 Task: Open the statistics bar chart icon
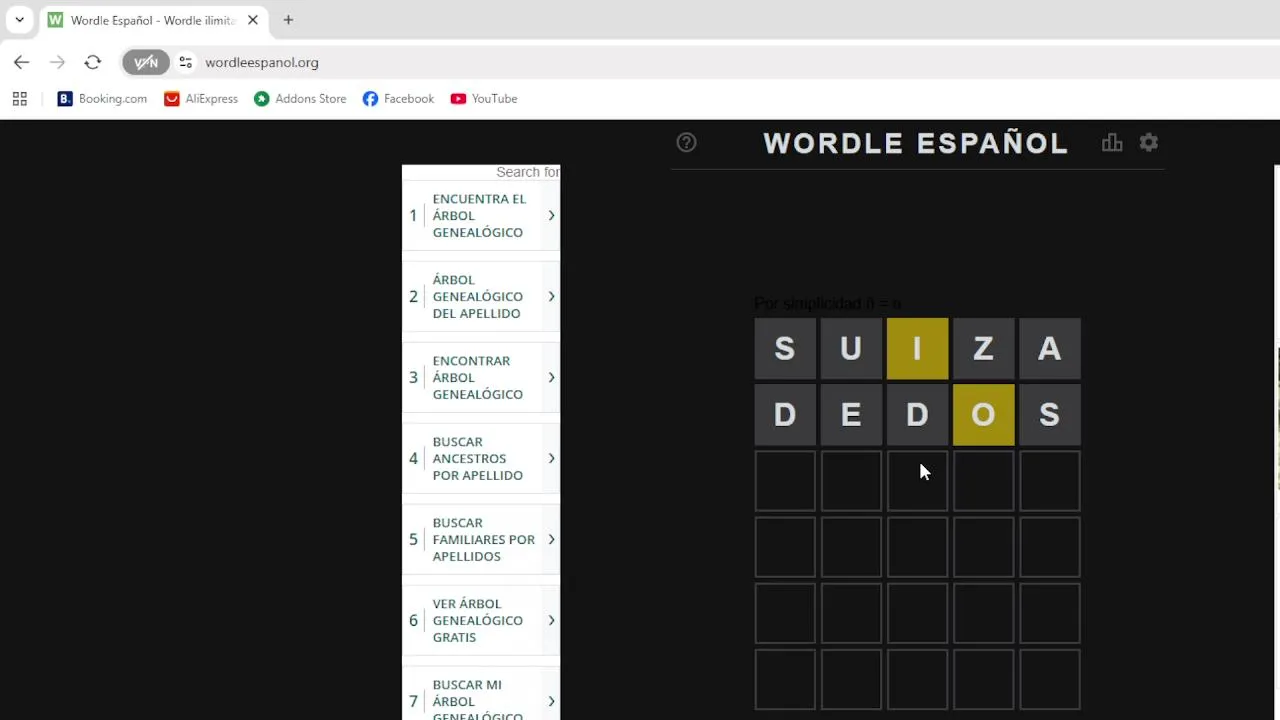(x=1112, y=142)
